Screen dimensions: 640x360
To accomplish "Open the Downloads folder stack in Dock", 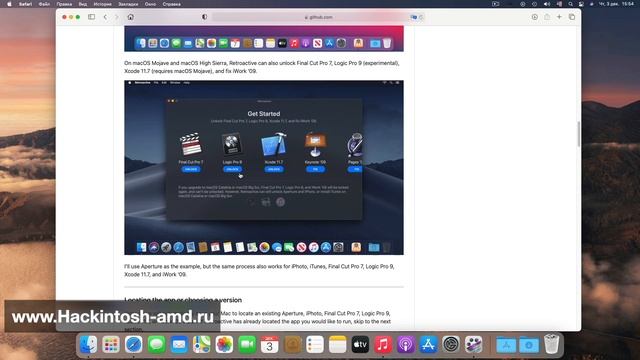I will (529, 345).
